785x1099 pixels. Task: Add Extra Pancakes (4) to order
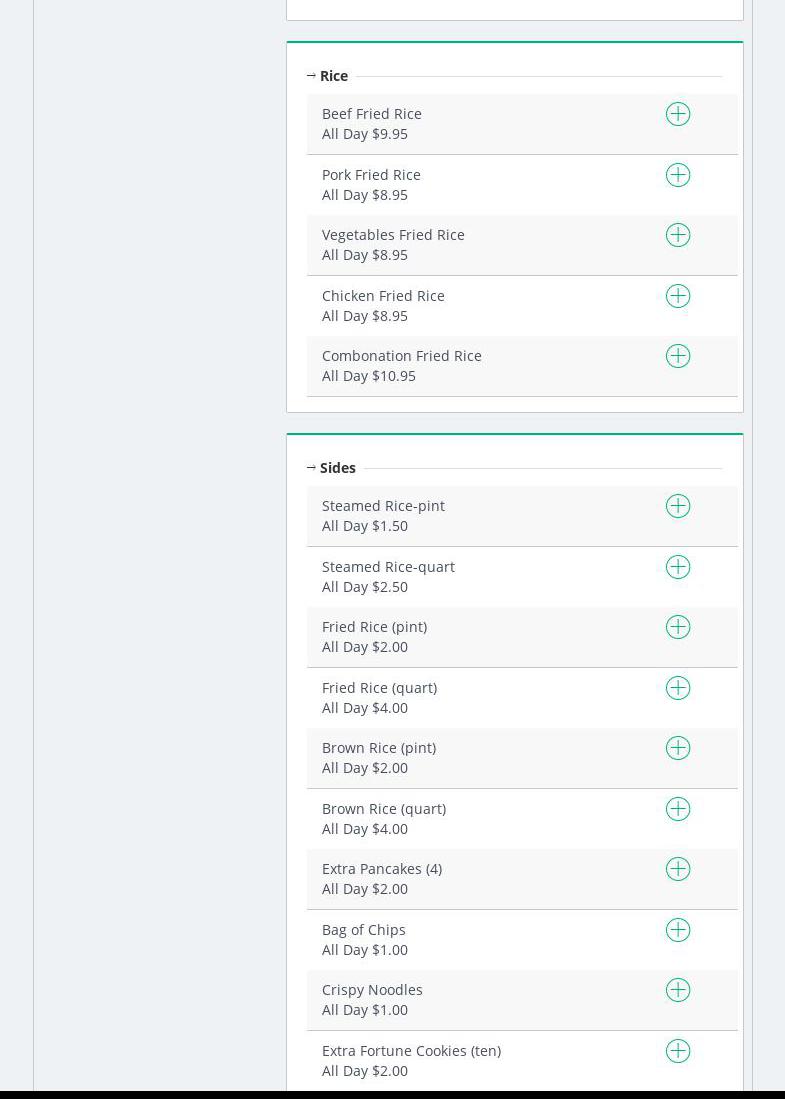(x=678, y=869)
